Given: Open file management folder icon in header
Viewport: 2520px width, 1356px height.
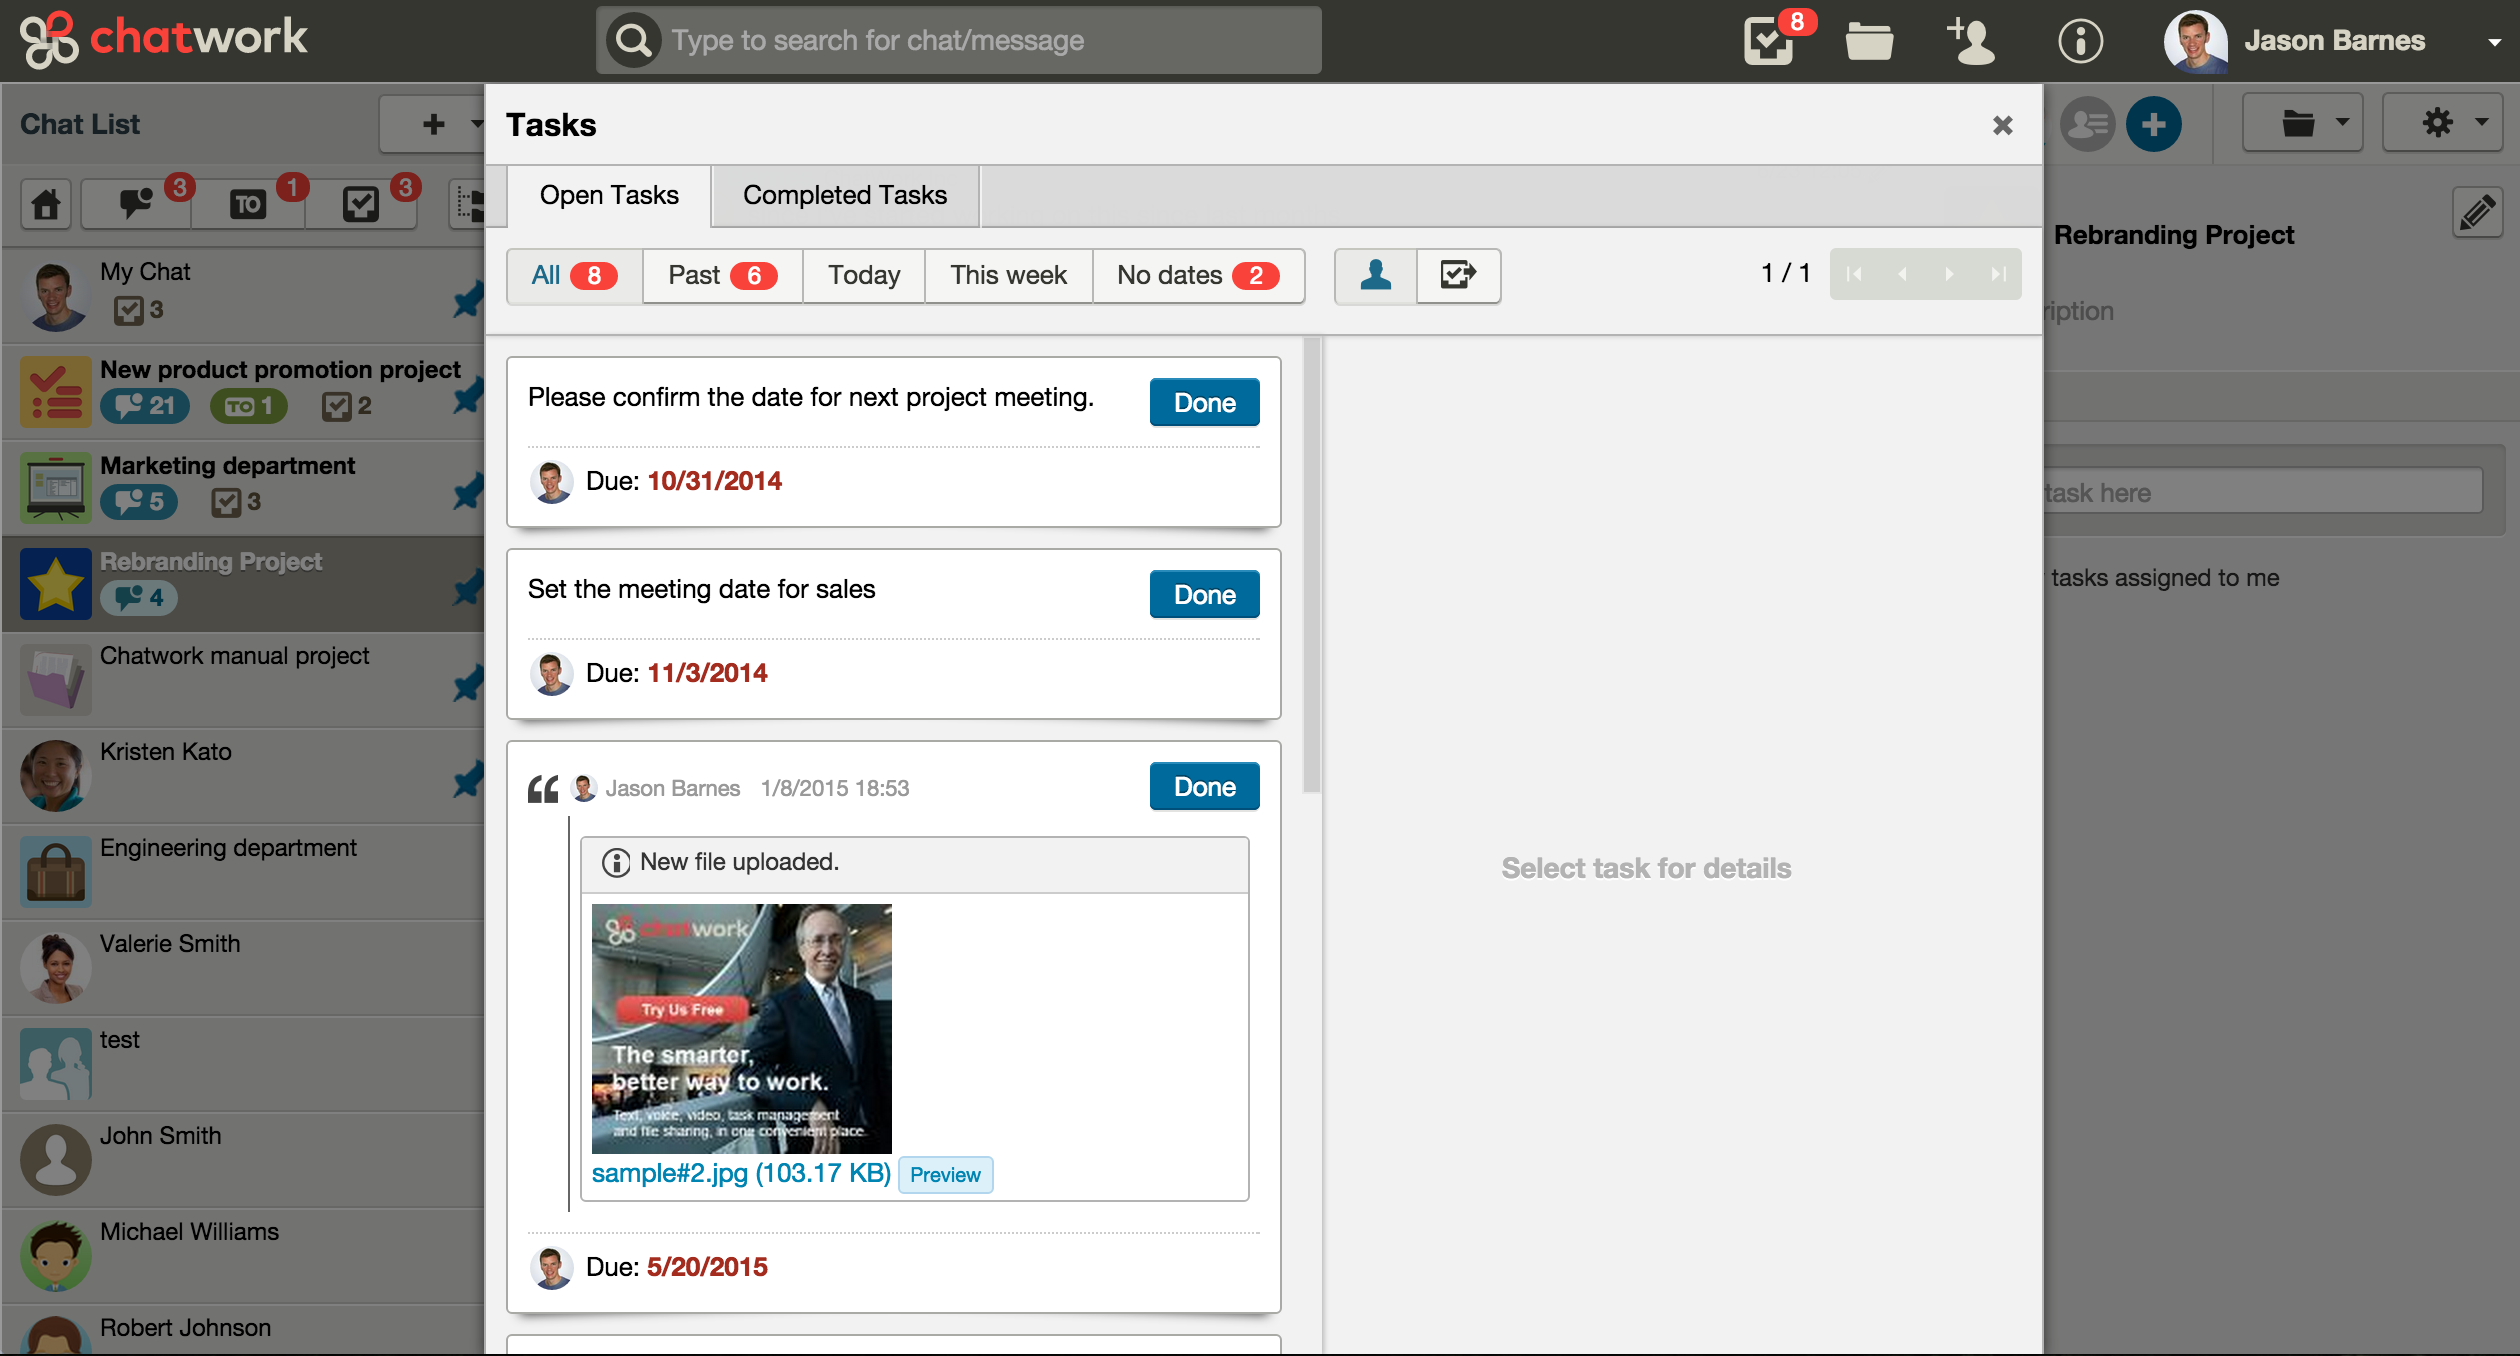Looking at the screenshot, I should [x=1868, y=40].
